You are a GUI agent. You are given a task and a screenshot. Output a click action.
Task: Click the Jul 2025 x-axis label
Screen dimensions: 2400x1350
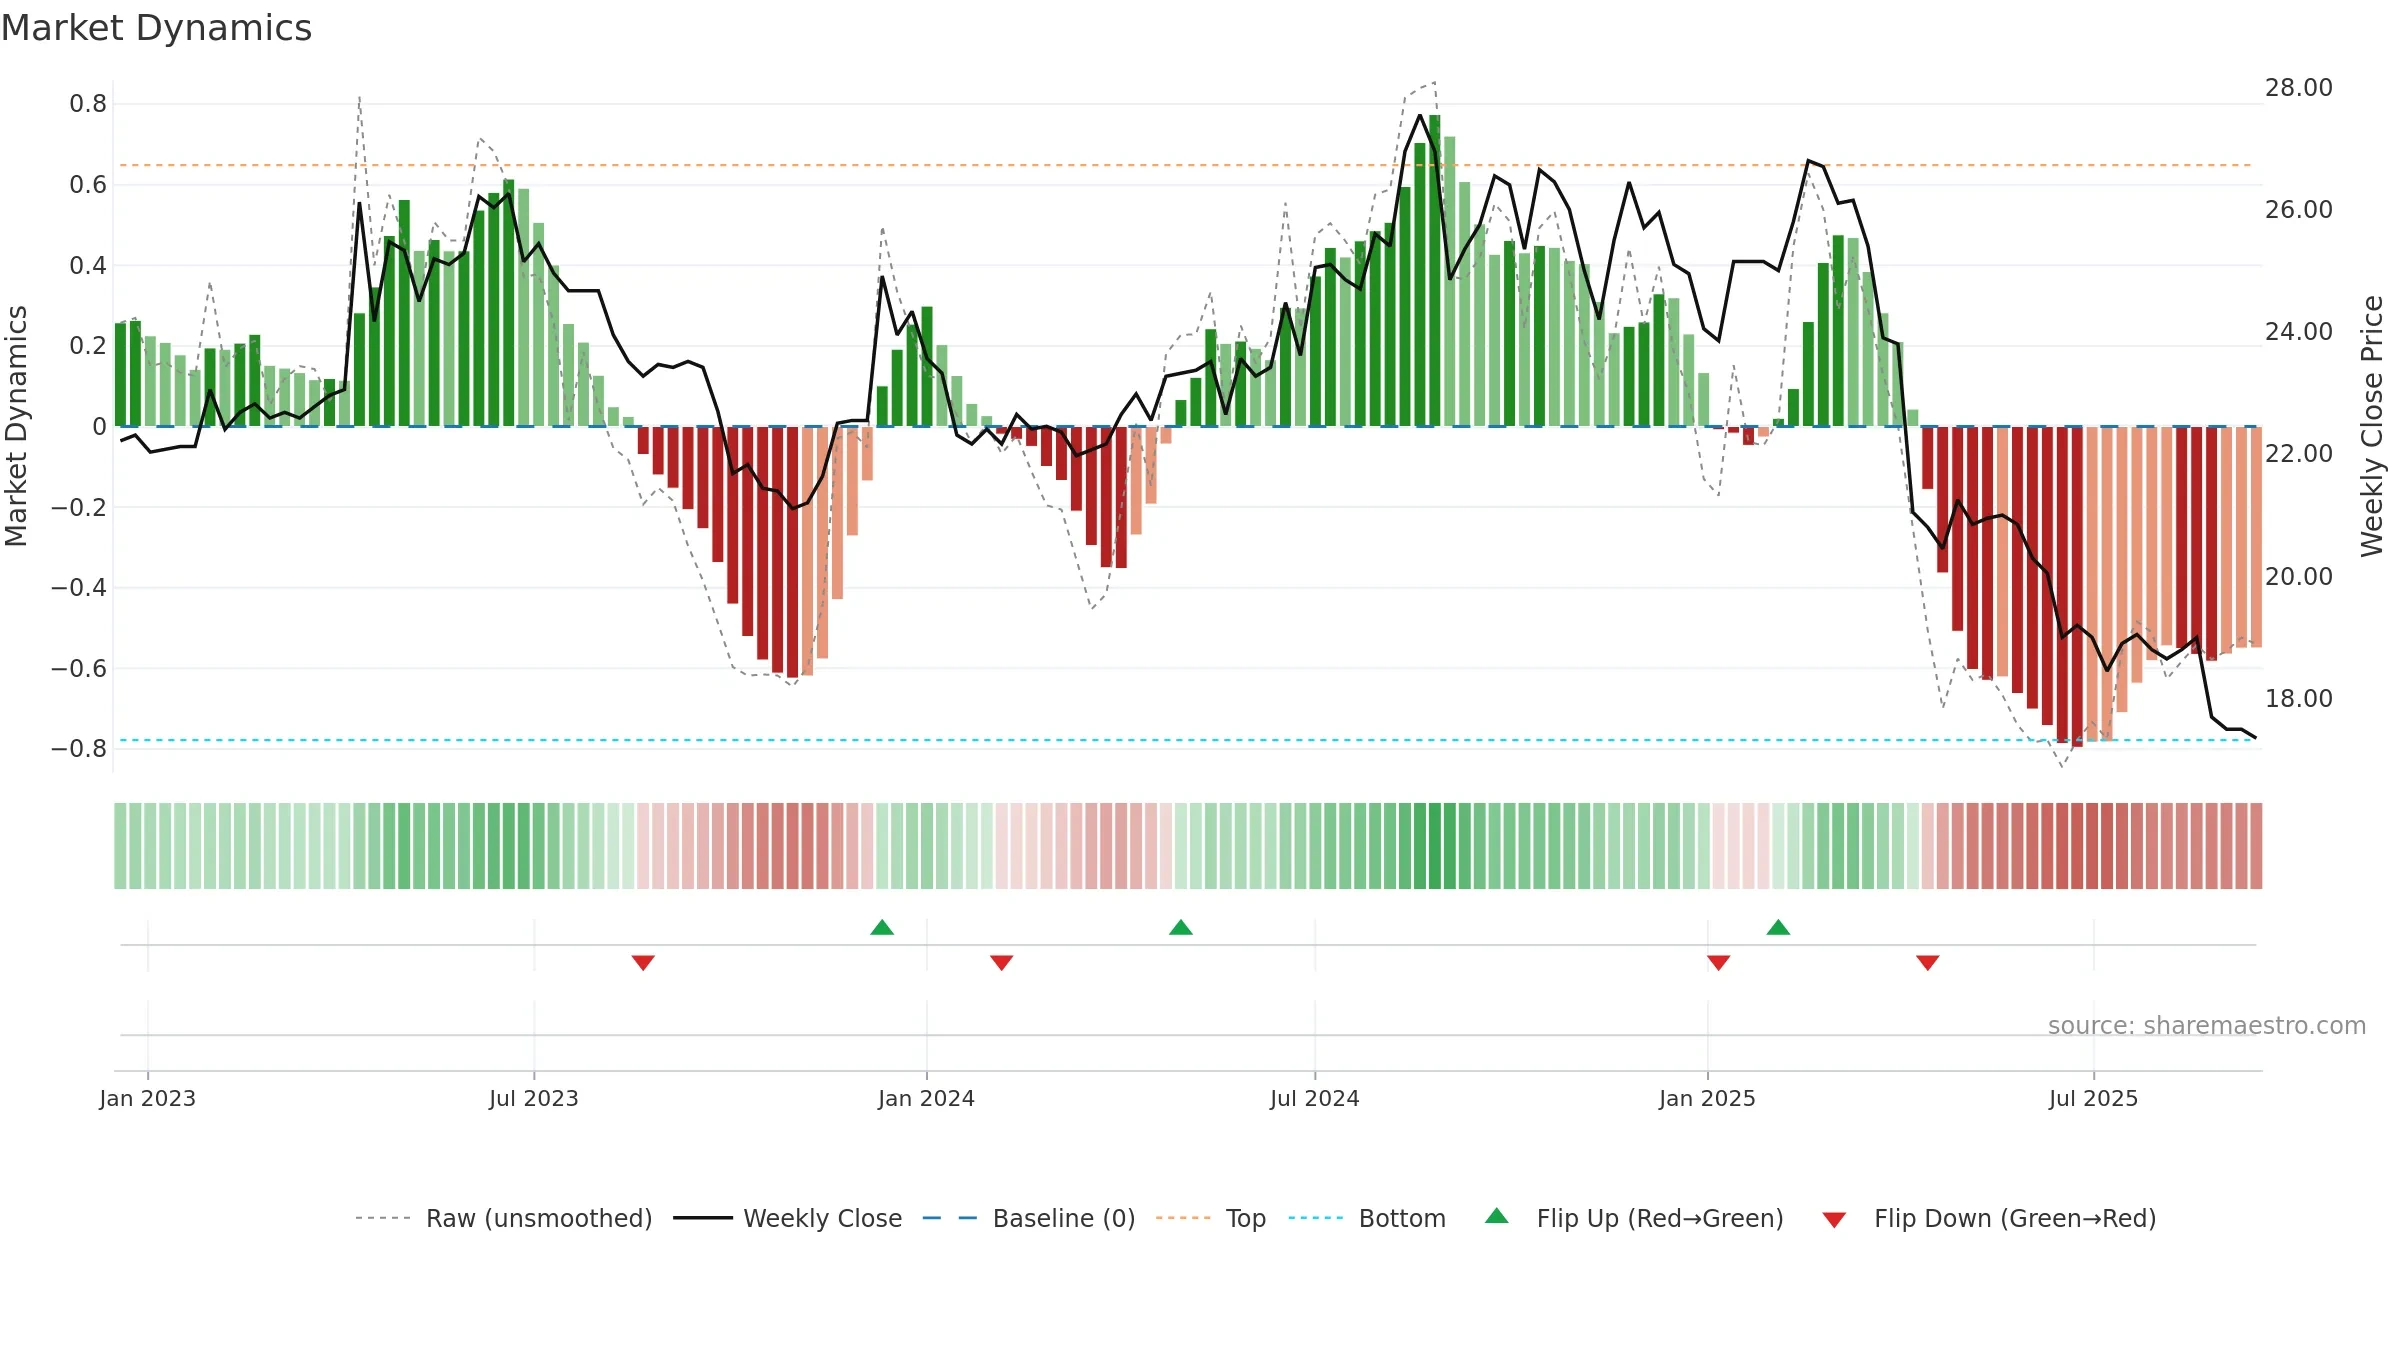pyautogui.click(x=2094, y=1098)
